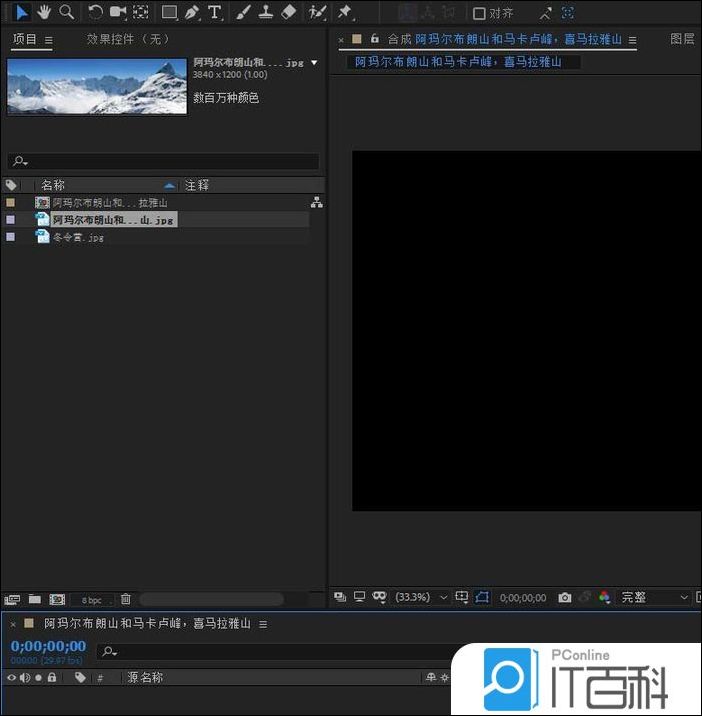Take a snapshot with the camera icon

(565, 597)
